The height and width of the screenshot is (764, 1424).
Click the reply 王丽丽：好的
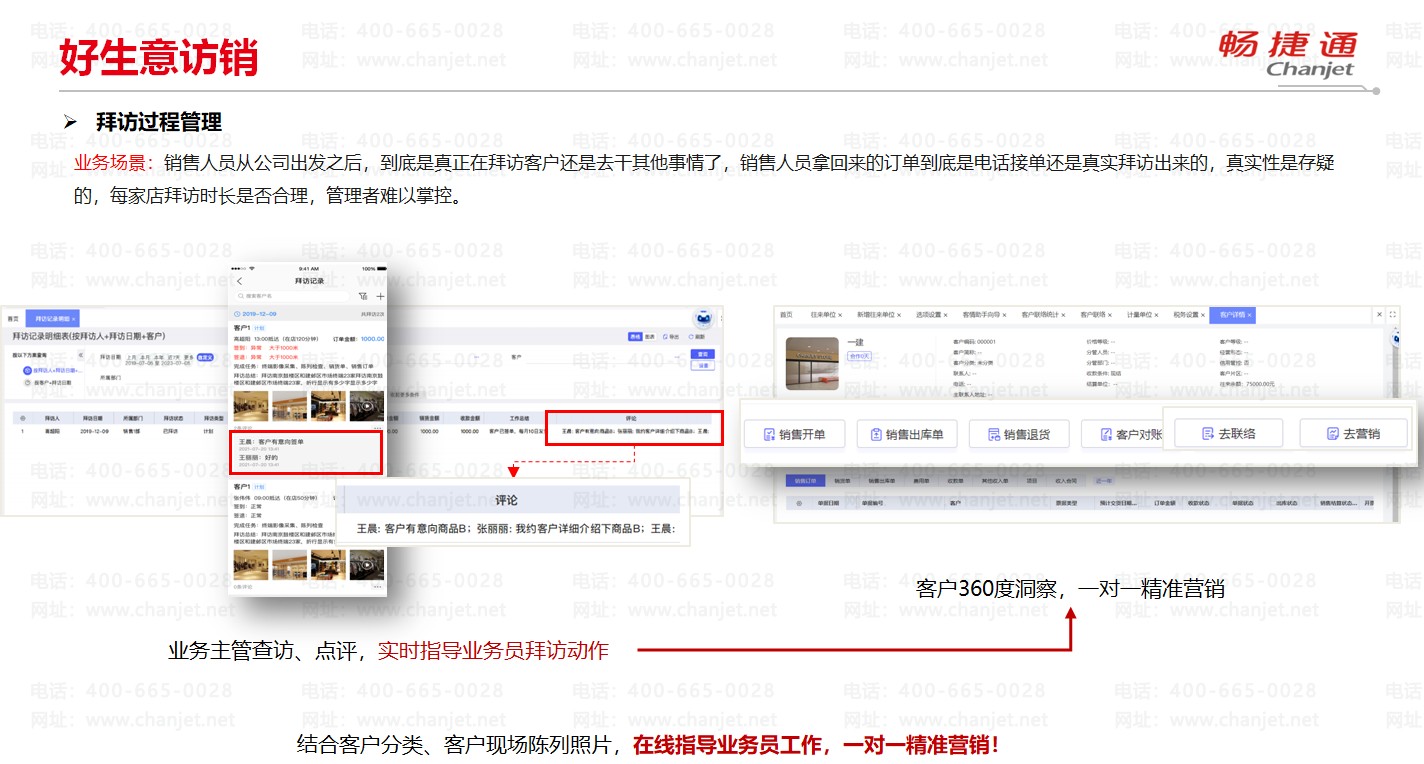(x=258, y=457)
